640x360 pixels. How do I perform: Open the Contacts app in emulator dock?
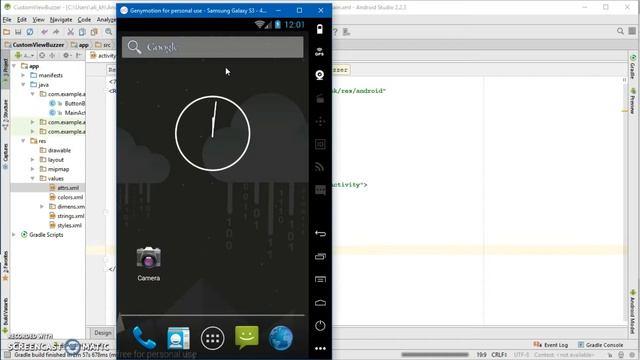[x=178, y=338]
